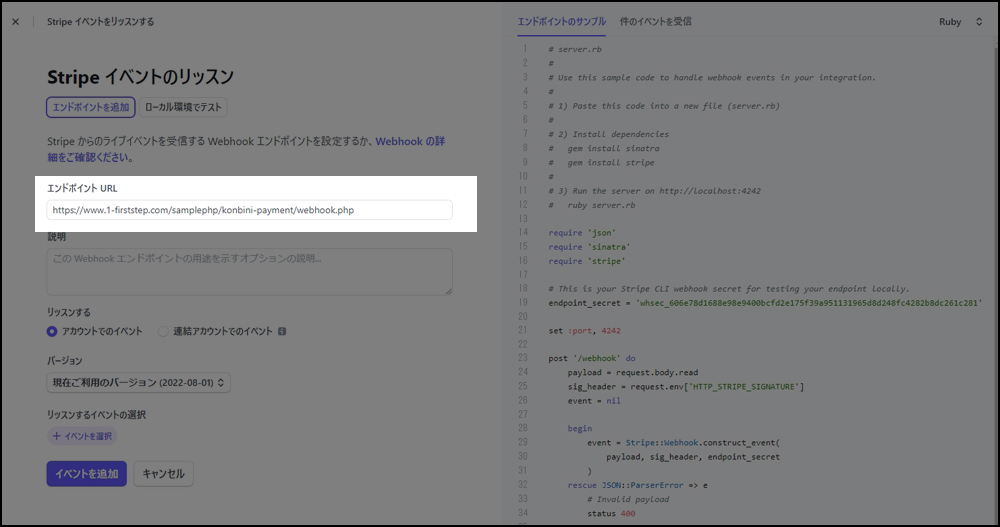Focus the エンドポイント URL input field
The width and height of the screenshot is (1000, 527).
tap(249, 210)
